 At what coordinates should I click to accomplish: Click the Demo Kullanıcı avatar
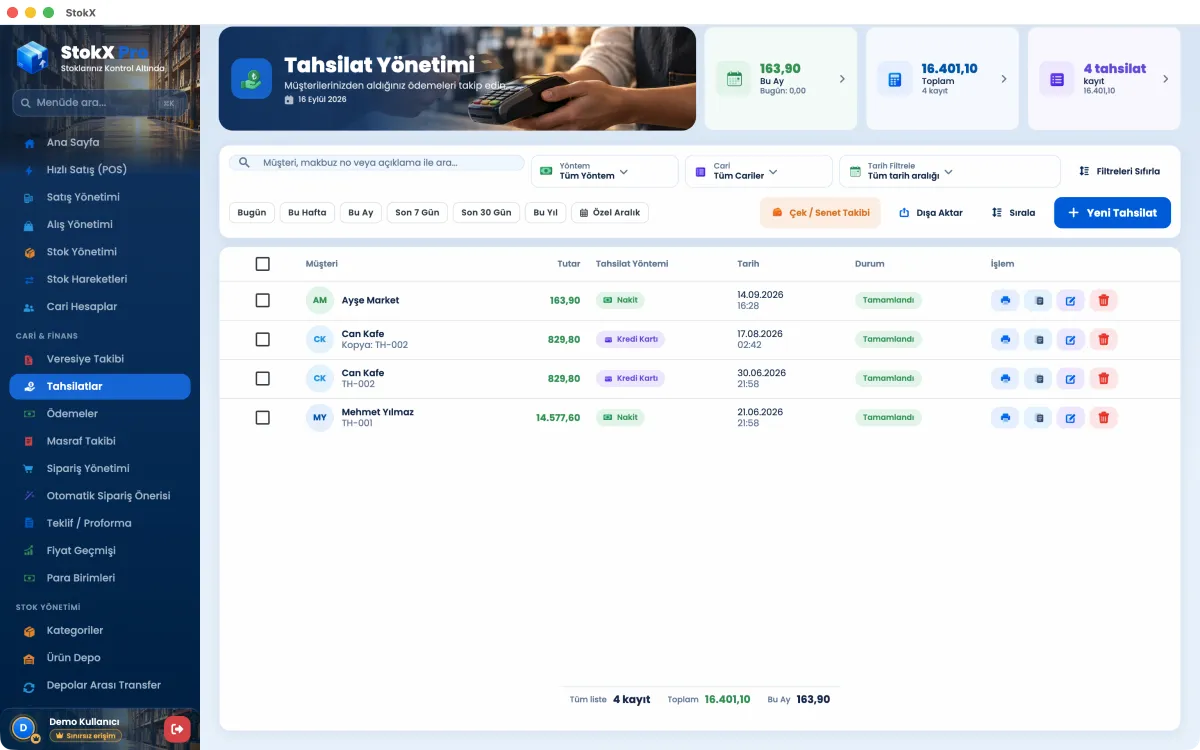(24, 728)
